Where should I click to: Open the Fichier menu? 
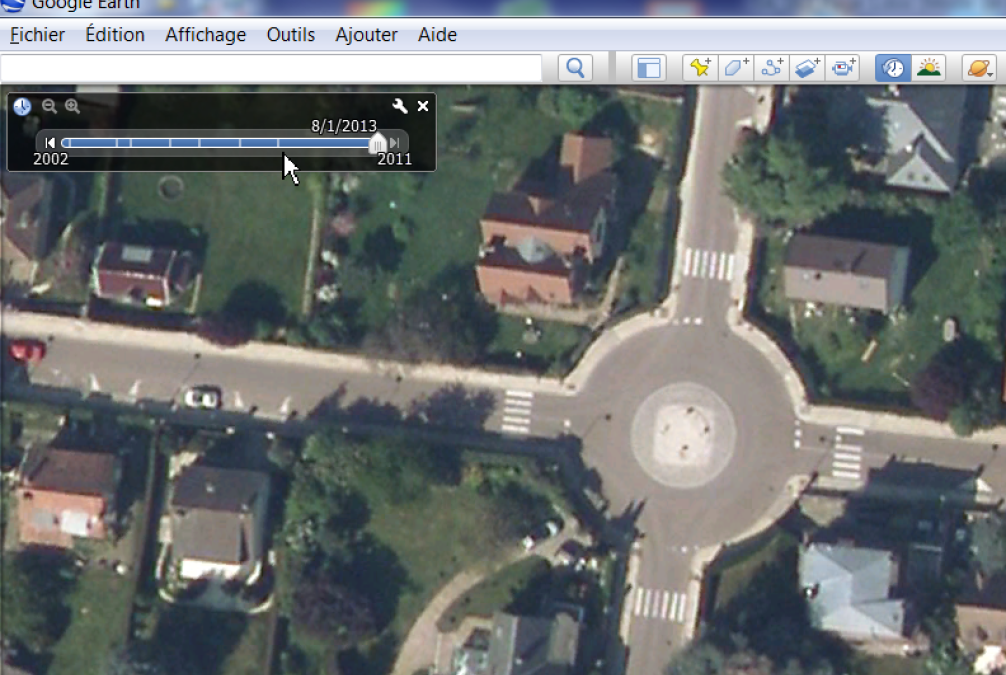[37, 35]
